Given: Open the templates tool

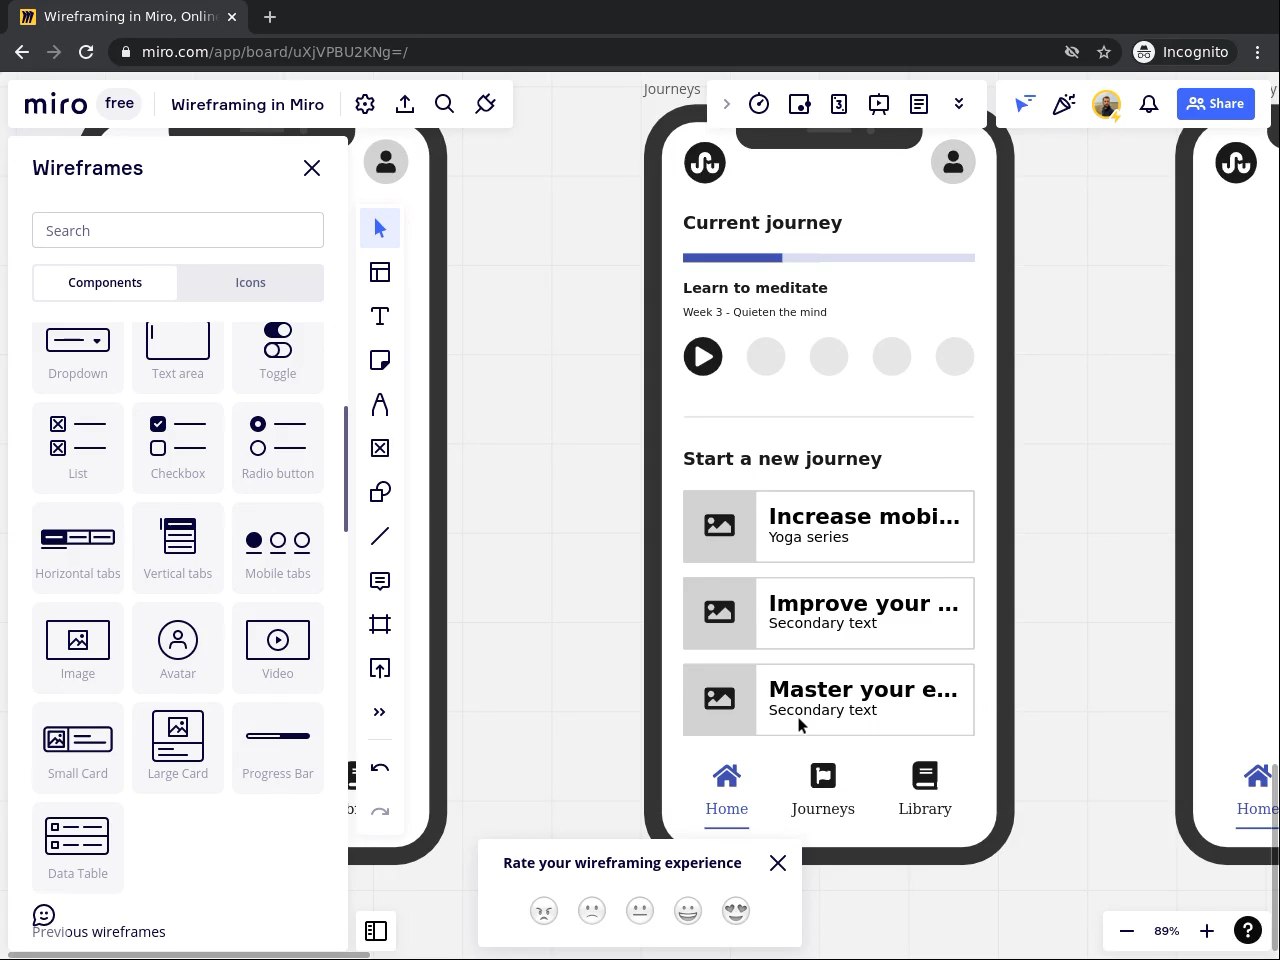Looking at the screenshot, I should pyautogui.click(x=380, y=272).
